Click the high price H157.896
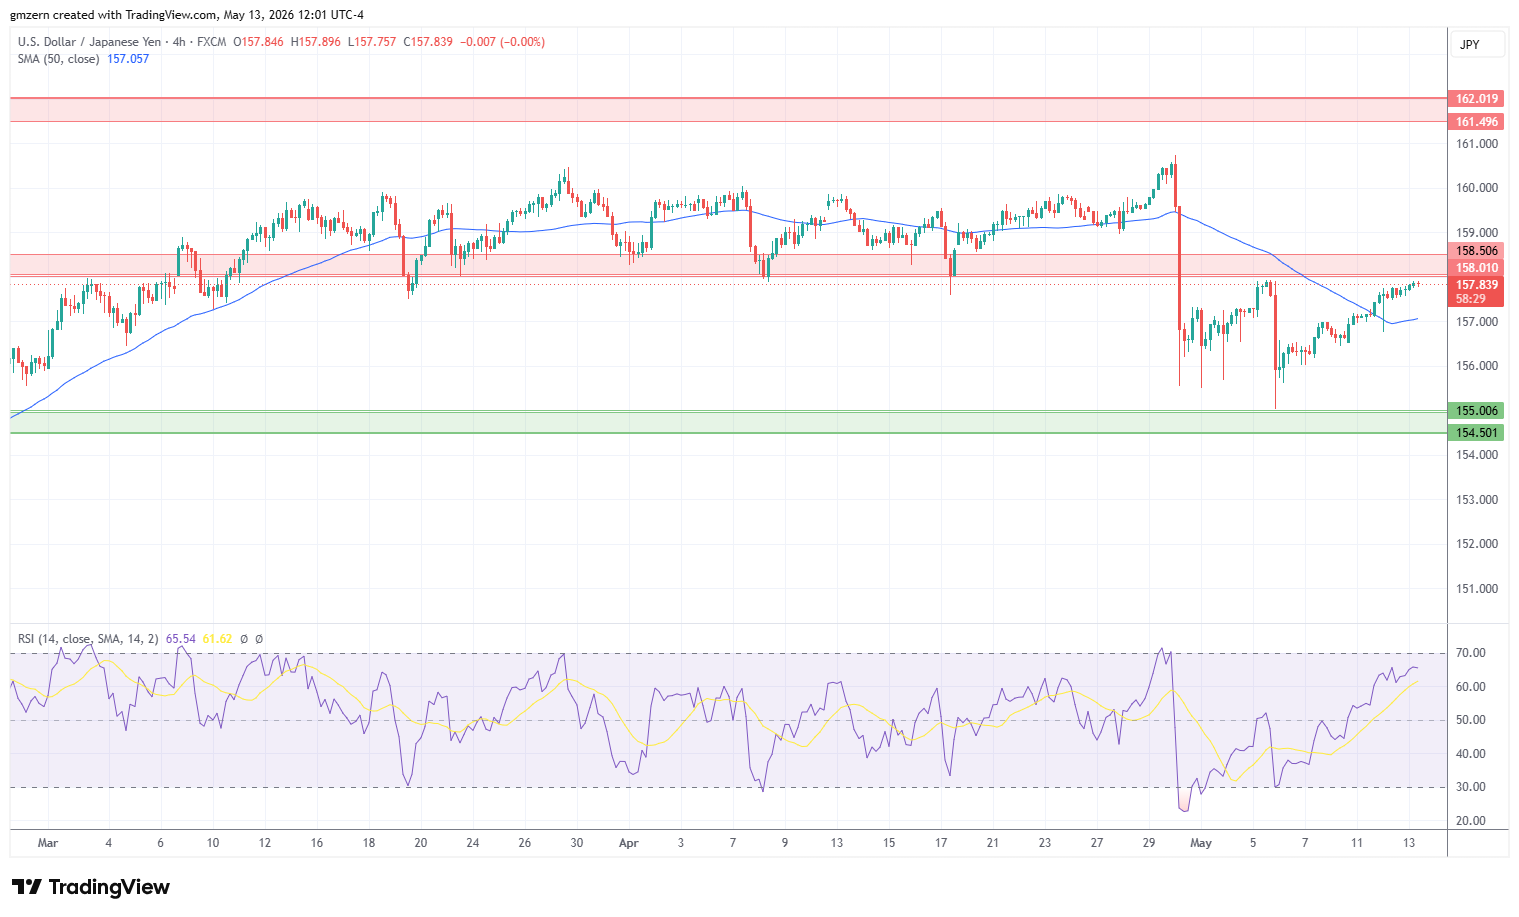This screenshot has width=1519, height=917. pos(315,42)
